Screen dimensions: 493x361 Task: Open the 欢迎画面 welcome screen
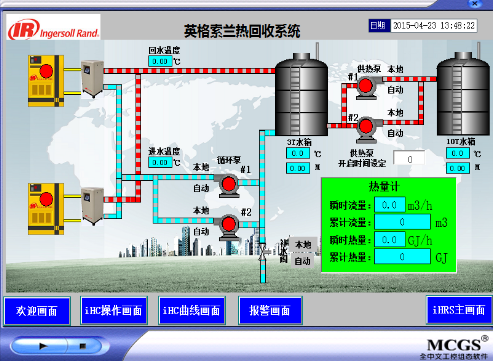(37, 311)
